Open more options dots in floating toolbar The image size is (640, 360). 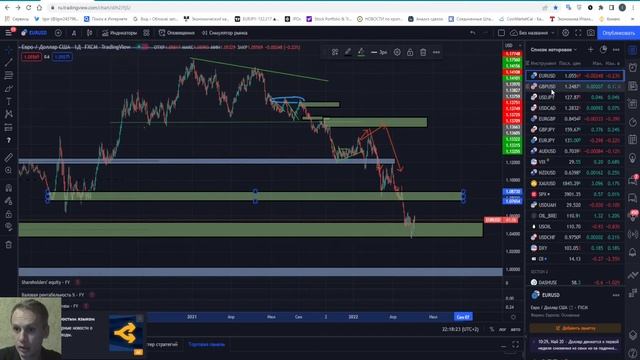(436, 52)
